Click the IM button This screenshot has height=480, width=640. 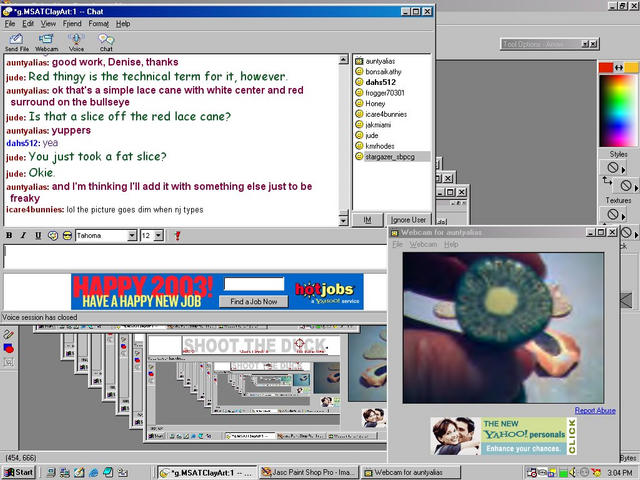367,220
